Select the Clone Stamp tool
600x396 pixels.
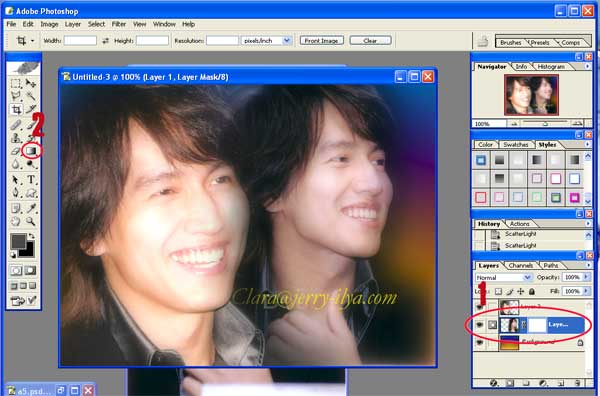[16, 138]
